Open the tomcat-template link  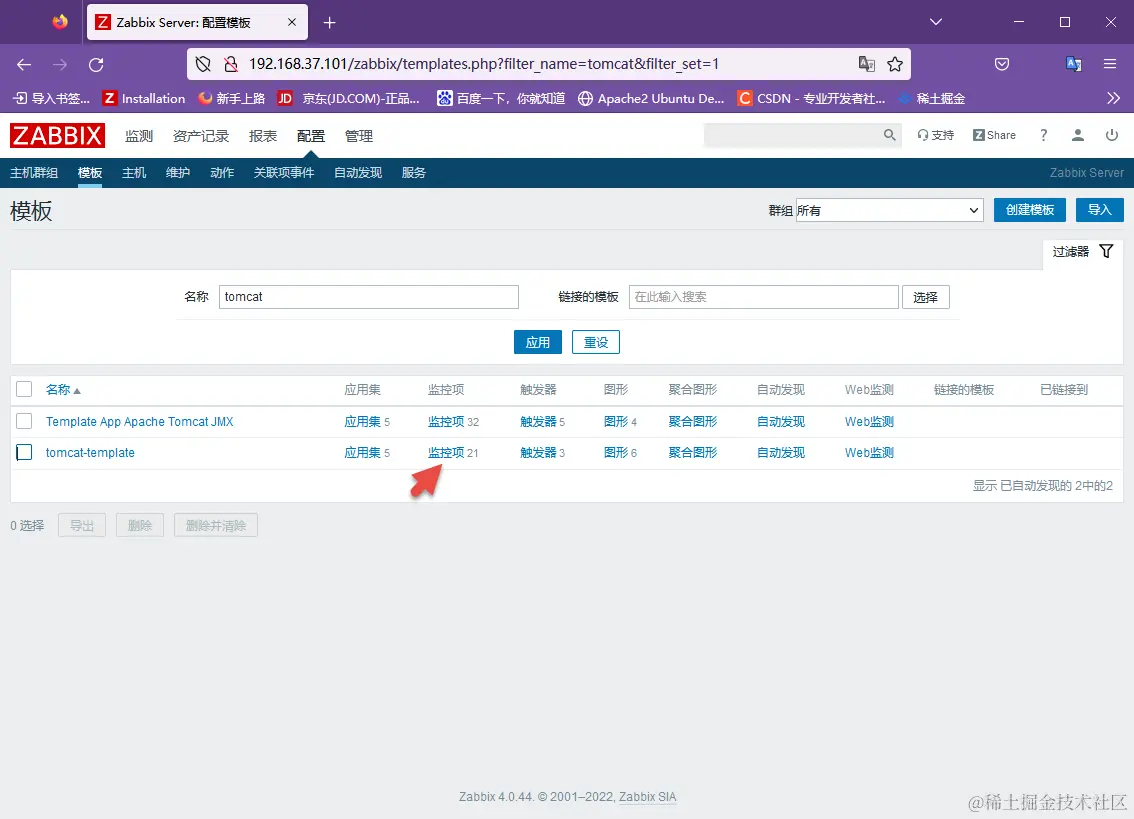[90, 453]
